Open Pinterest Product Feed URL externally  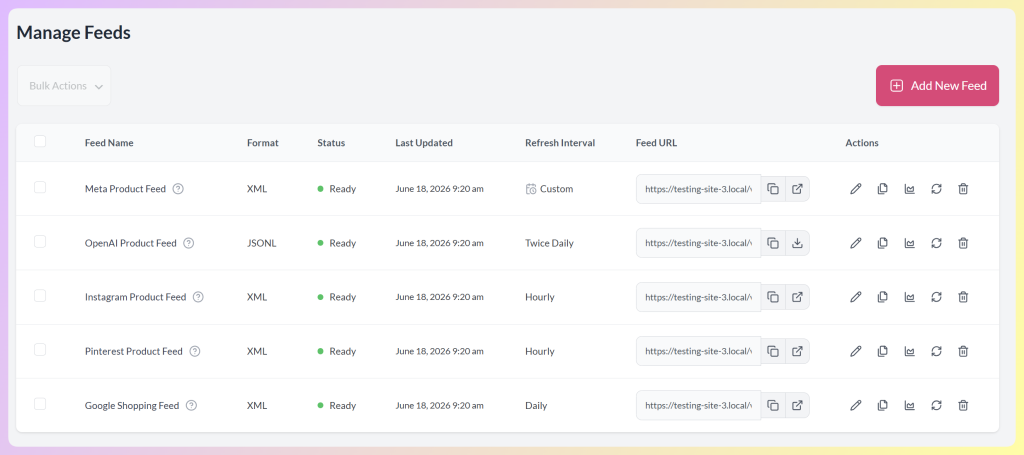point(797,351)
